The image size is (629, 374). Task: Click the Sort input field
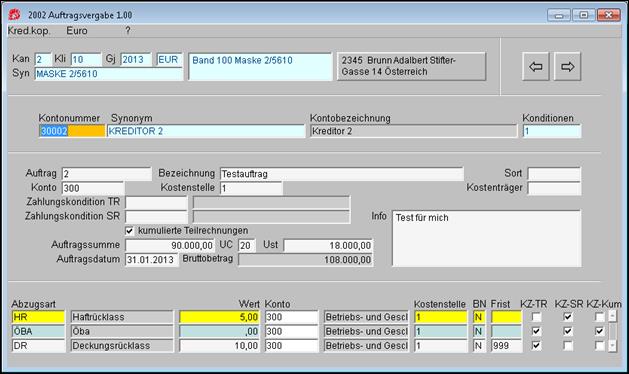[x=554, y=174]
